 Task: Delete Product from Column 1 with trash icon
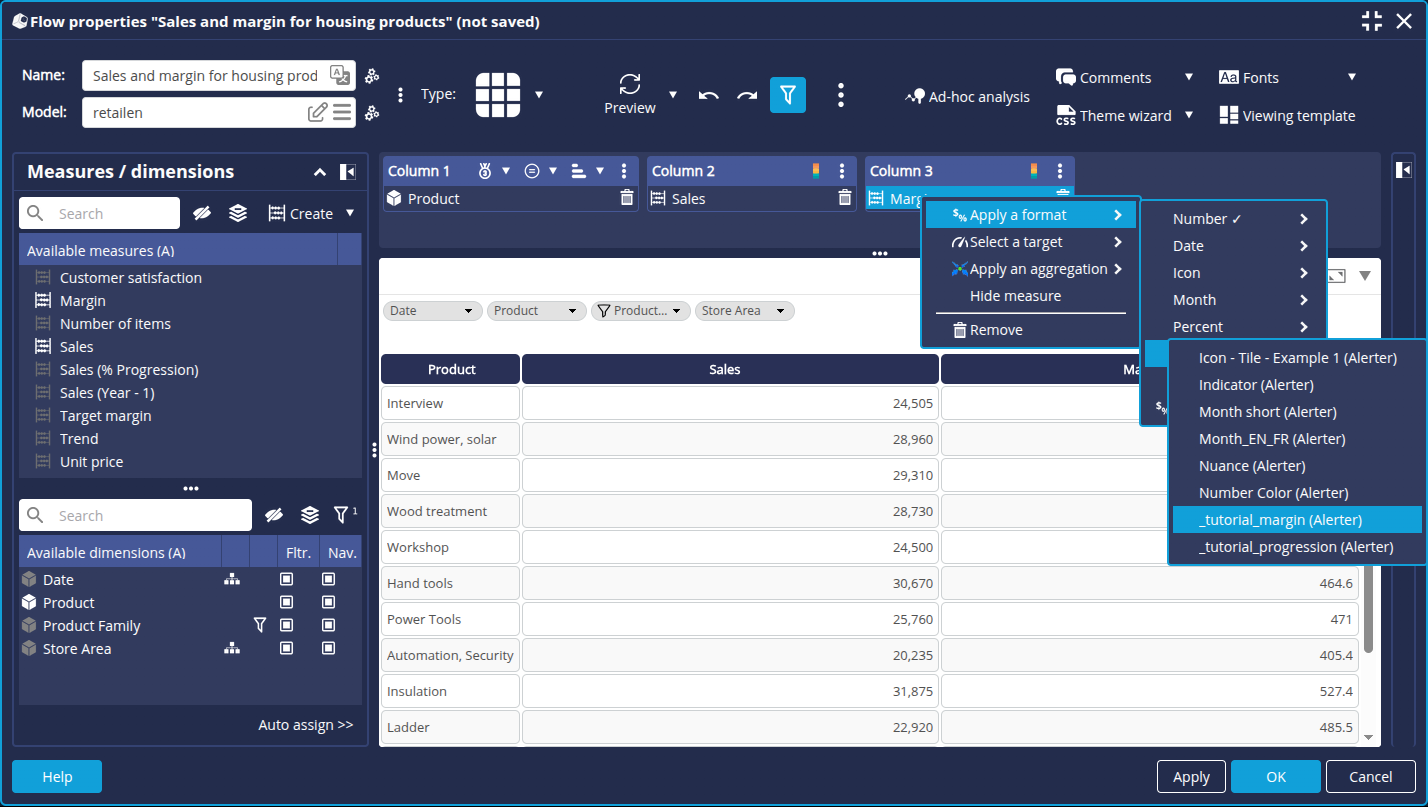(627, 198)
